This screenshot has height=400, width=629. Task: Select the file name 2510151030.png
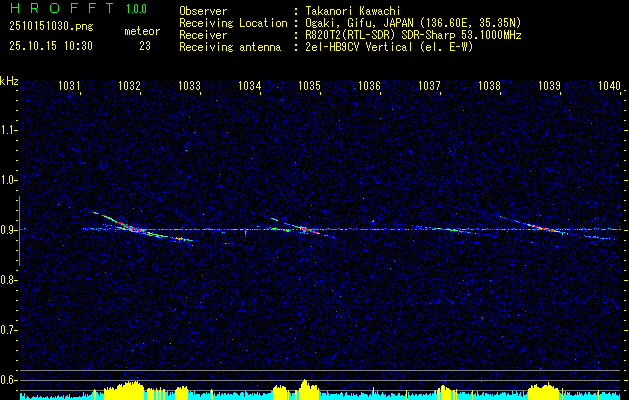51,26
